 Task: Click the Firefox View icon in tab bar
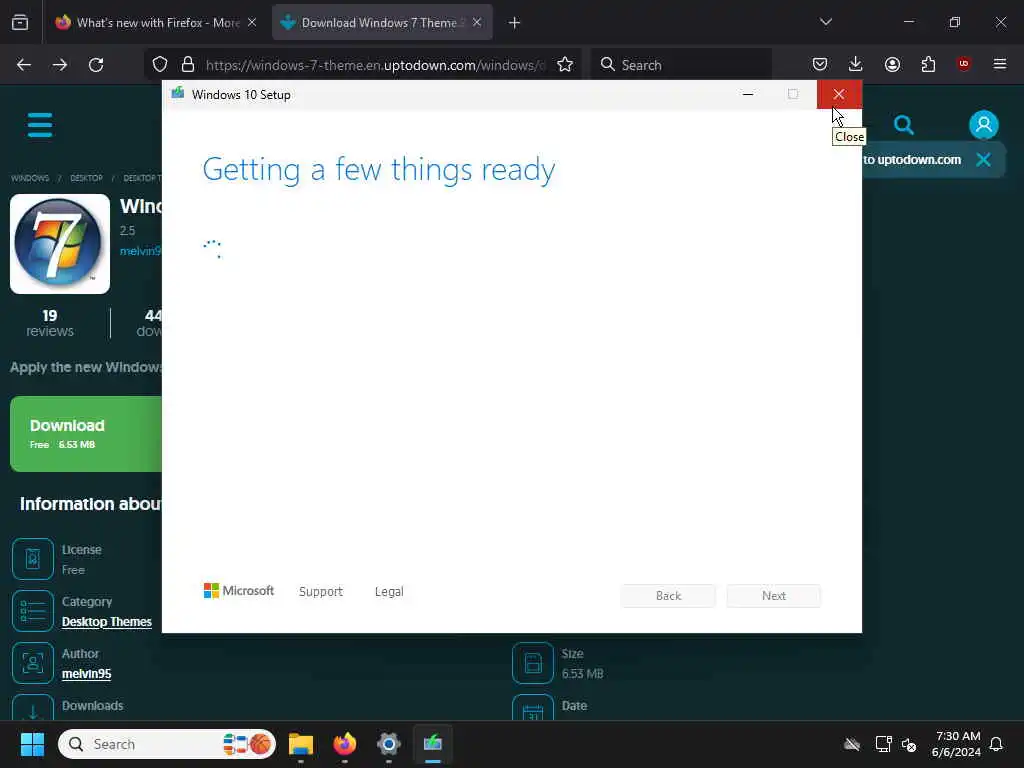click(x=20, y=22)
